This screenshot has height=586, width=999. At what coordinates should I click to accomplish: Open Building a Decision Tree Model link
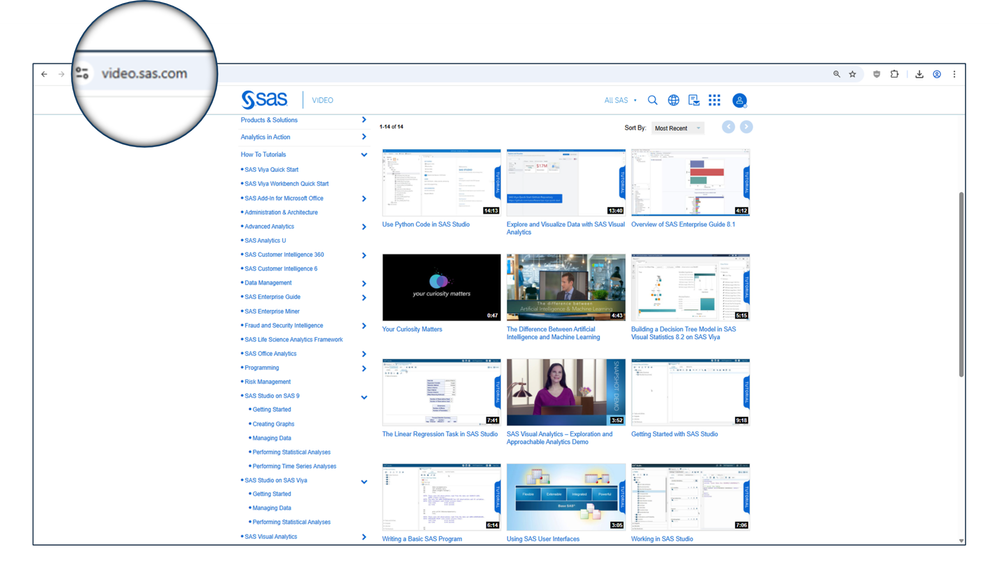tap(684, 333)
